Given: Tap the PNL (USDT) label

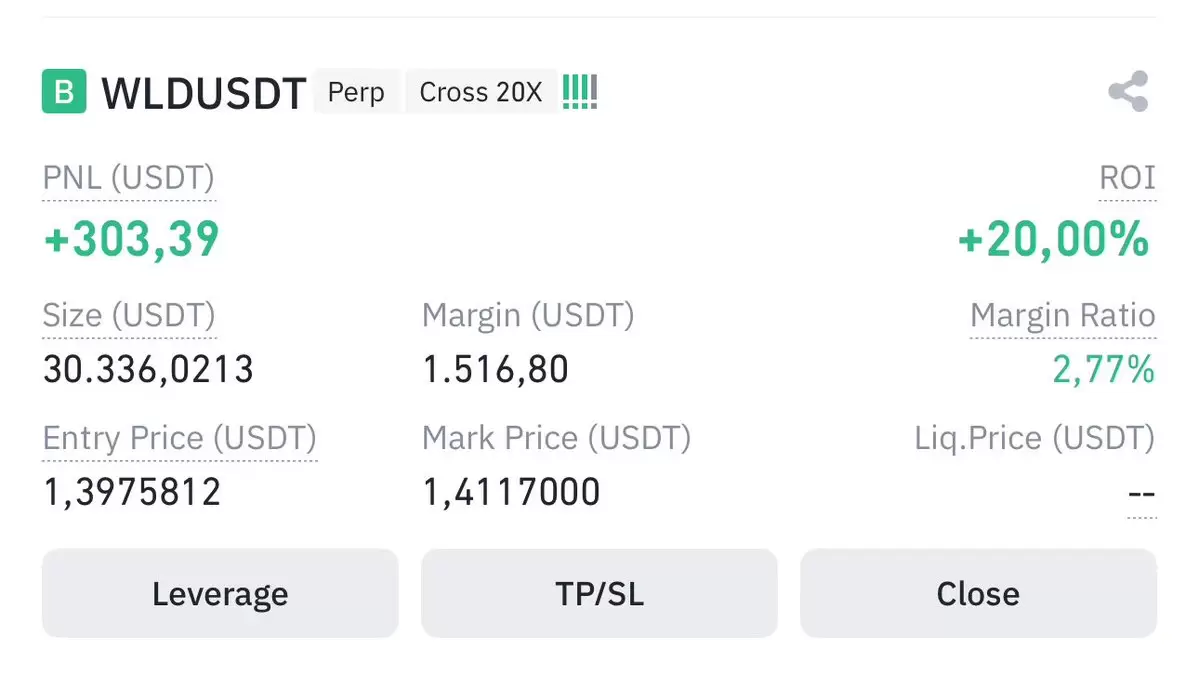Looking at the screenshot, I should pyautogui.click(x=128, y=178).
